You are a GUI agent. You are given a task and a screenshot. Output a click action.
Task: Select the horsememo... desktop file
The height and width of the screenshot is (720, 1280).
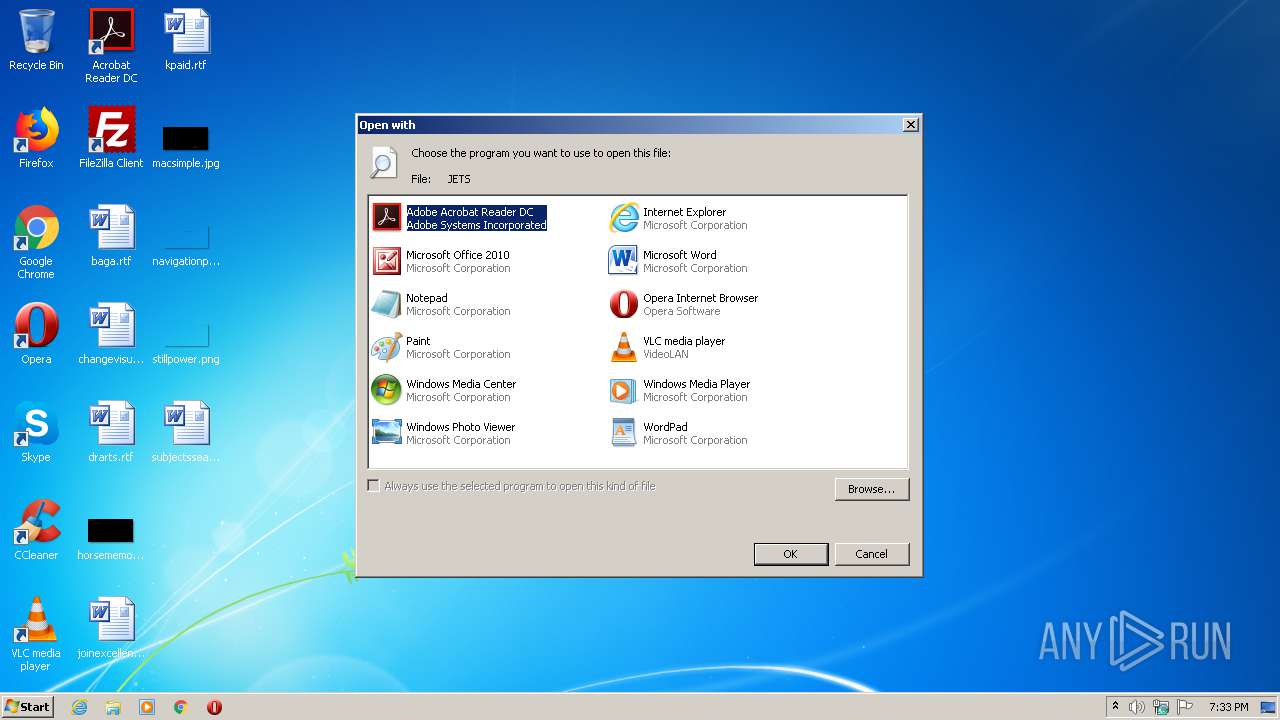tap(111, 538)
